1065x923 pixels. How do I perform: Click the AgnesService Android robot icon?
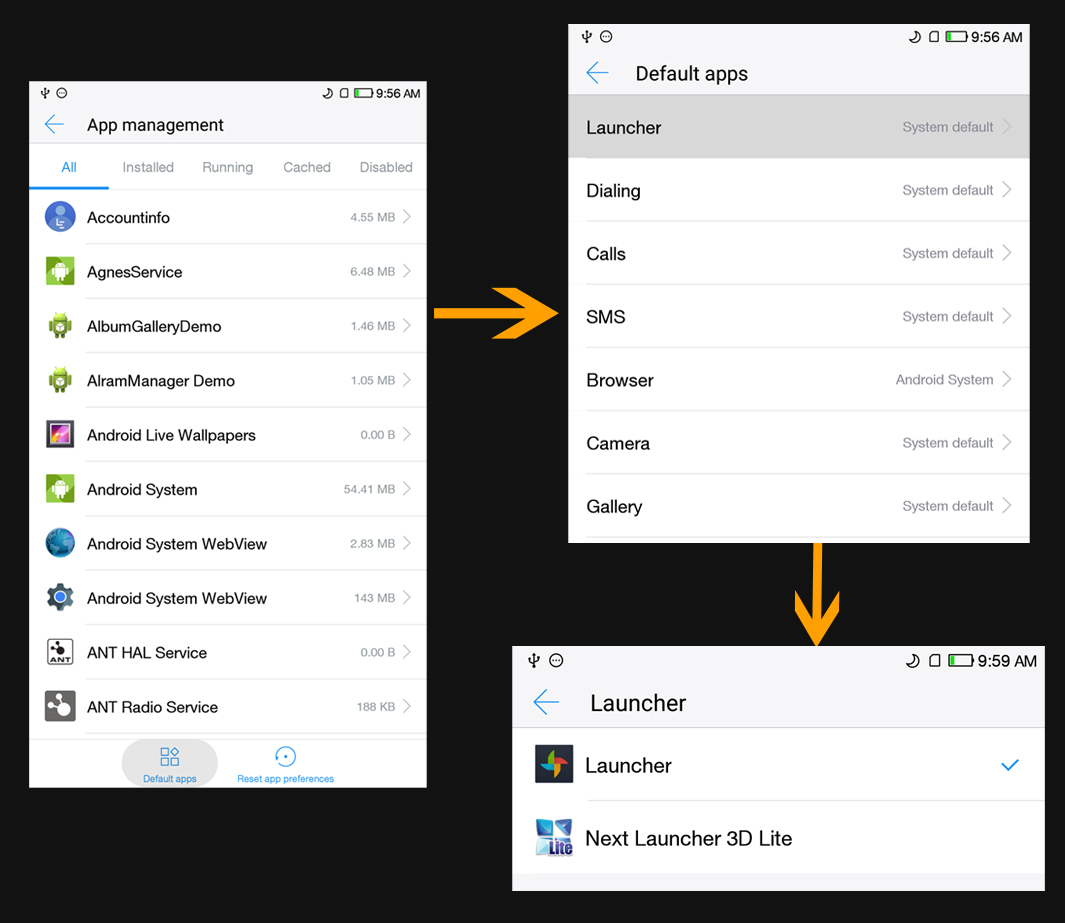click(60, 271)
